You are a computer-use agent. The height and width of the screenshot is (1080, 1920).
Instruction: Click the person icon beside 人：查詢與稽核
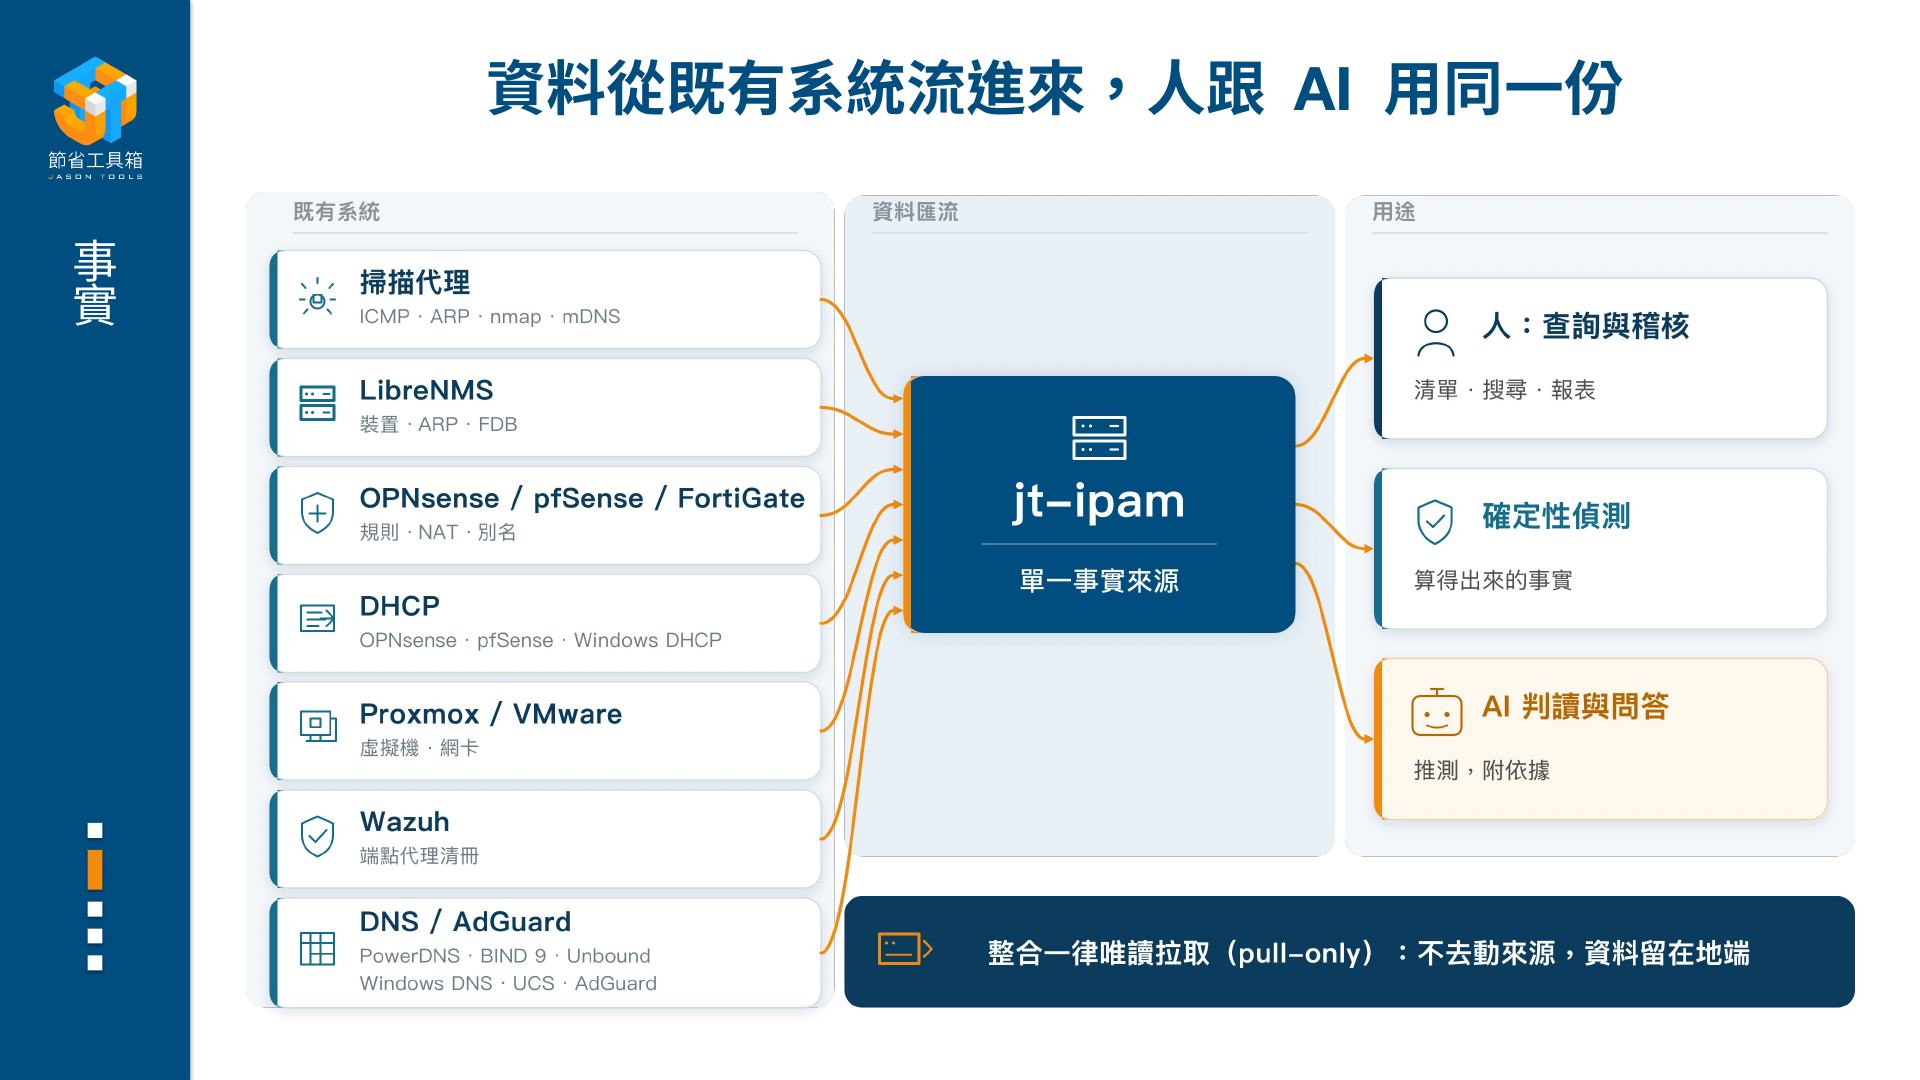pyautogui.click(x=1436, y=333)
